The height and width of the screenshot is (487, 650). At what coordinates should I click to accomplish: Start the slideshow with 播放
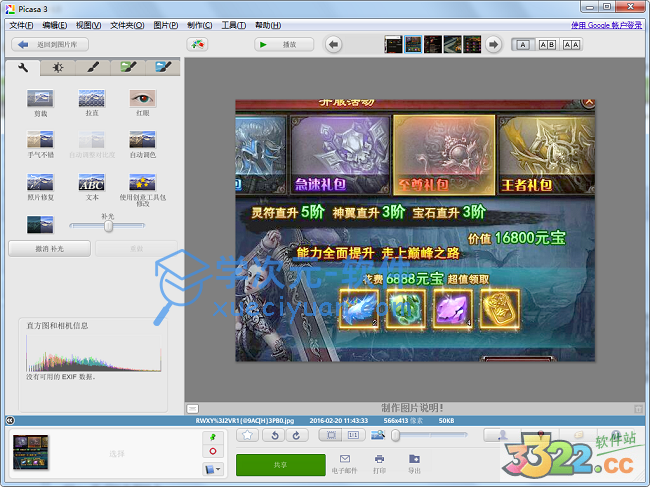(284, 44)
